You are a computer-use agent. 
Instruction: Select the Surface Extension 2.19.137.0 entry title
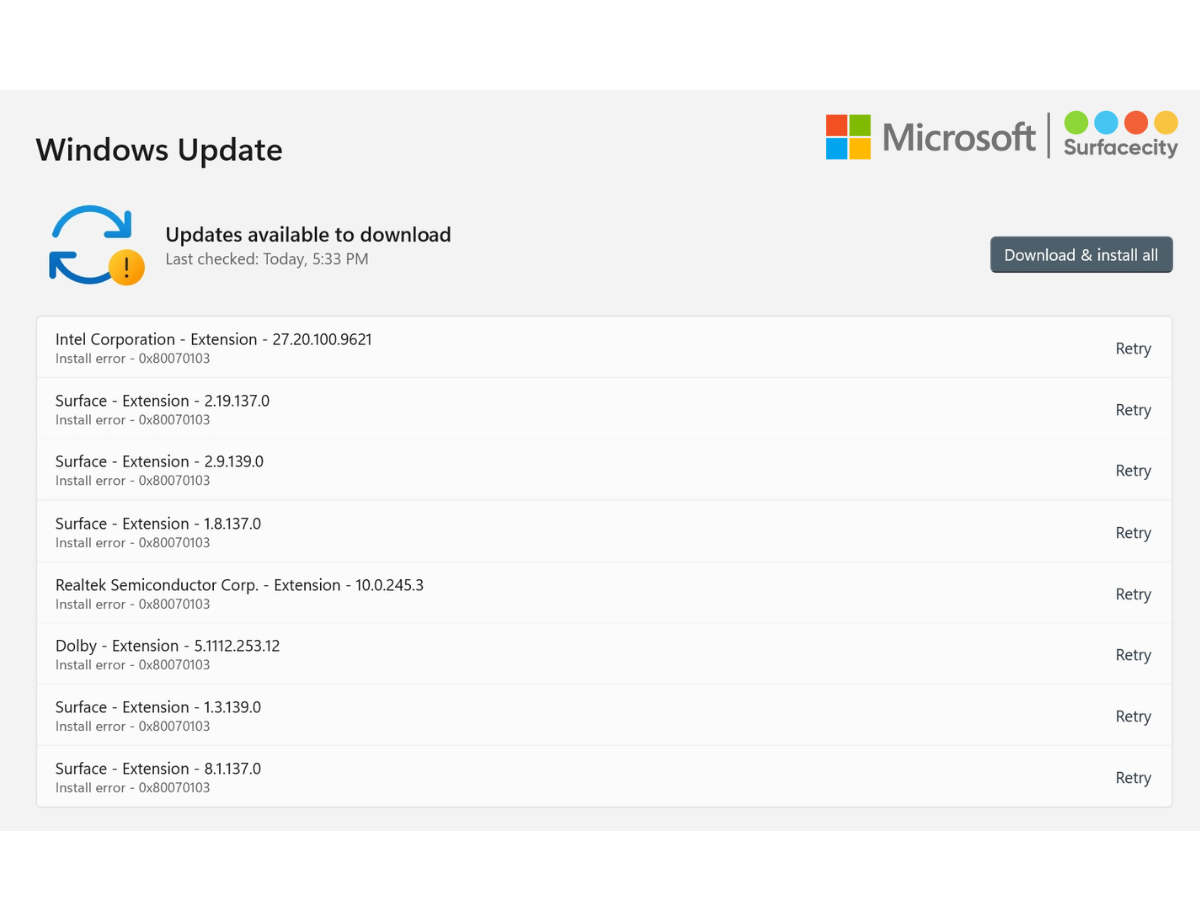(162, 401)
